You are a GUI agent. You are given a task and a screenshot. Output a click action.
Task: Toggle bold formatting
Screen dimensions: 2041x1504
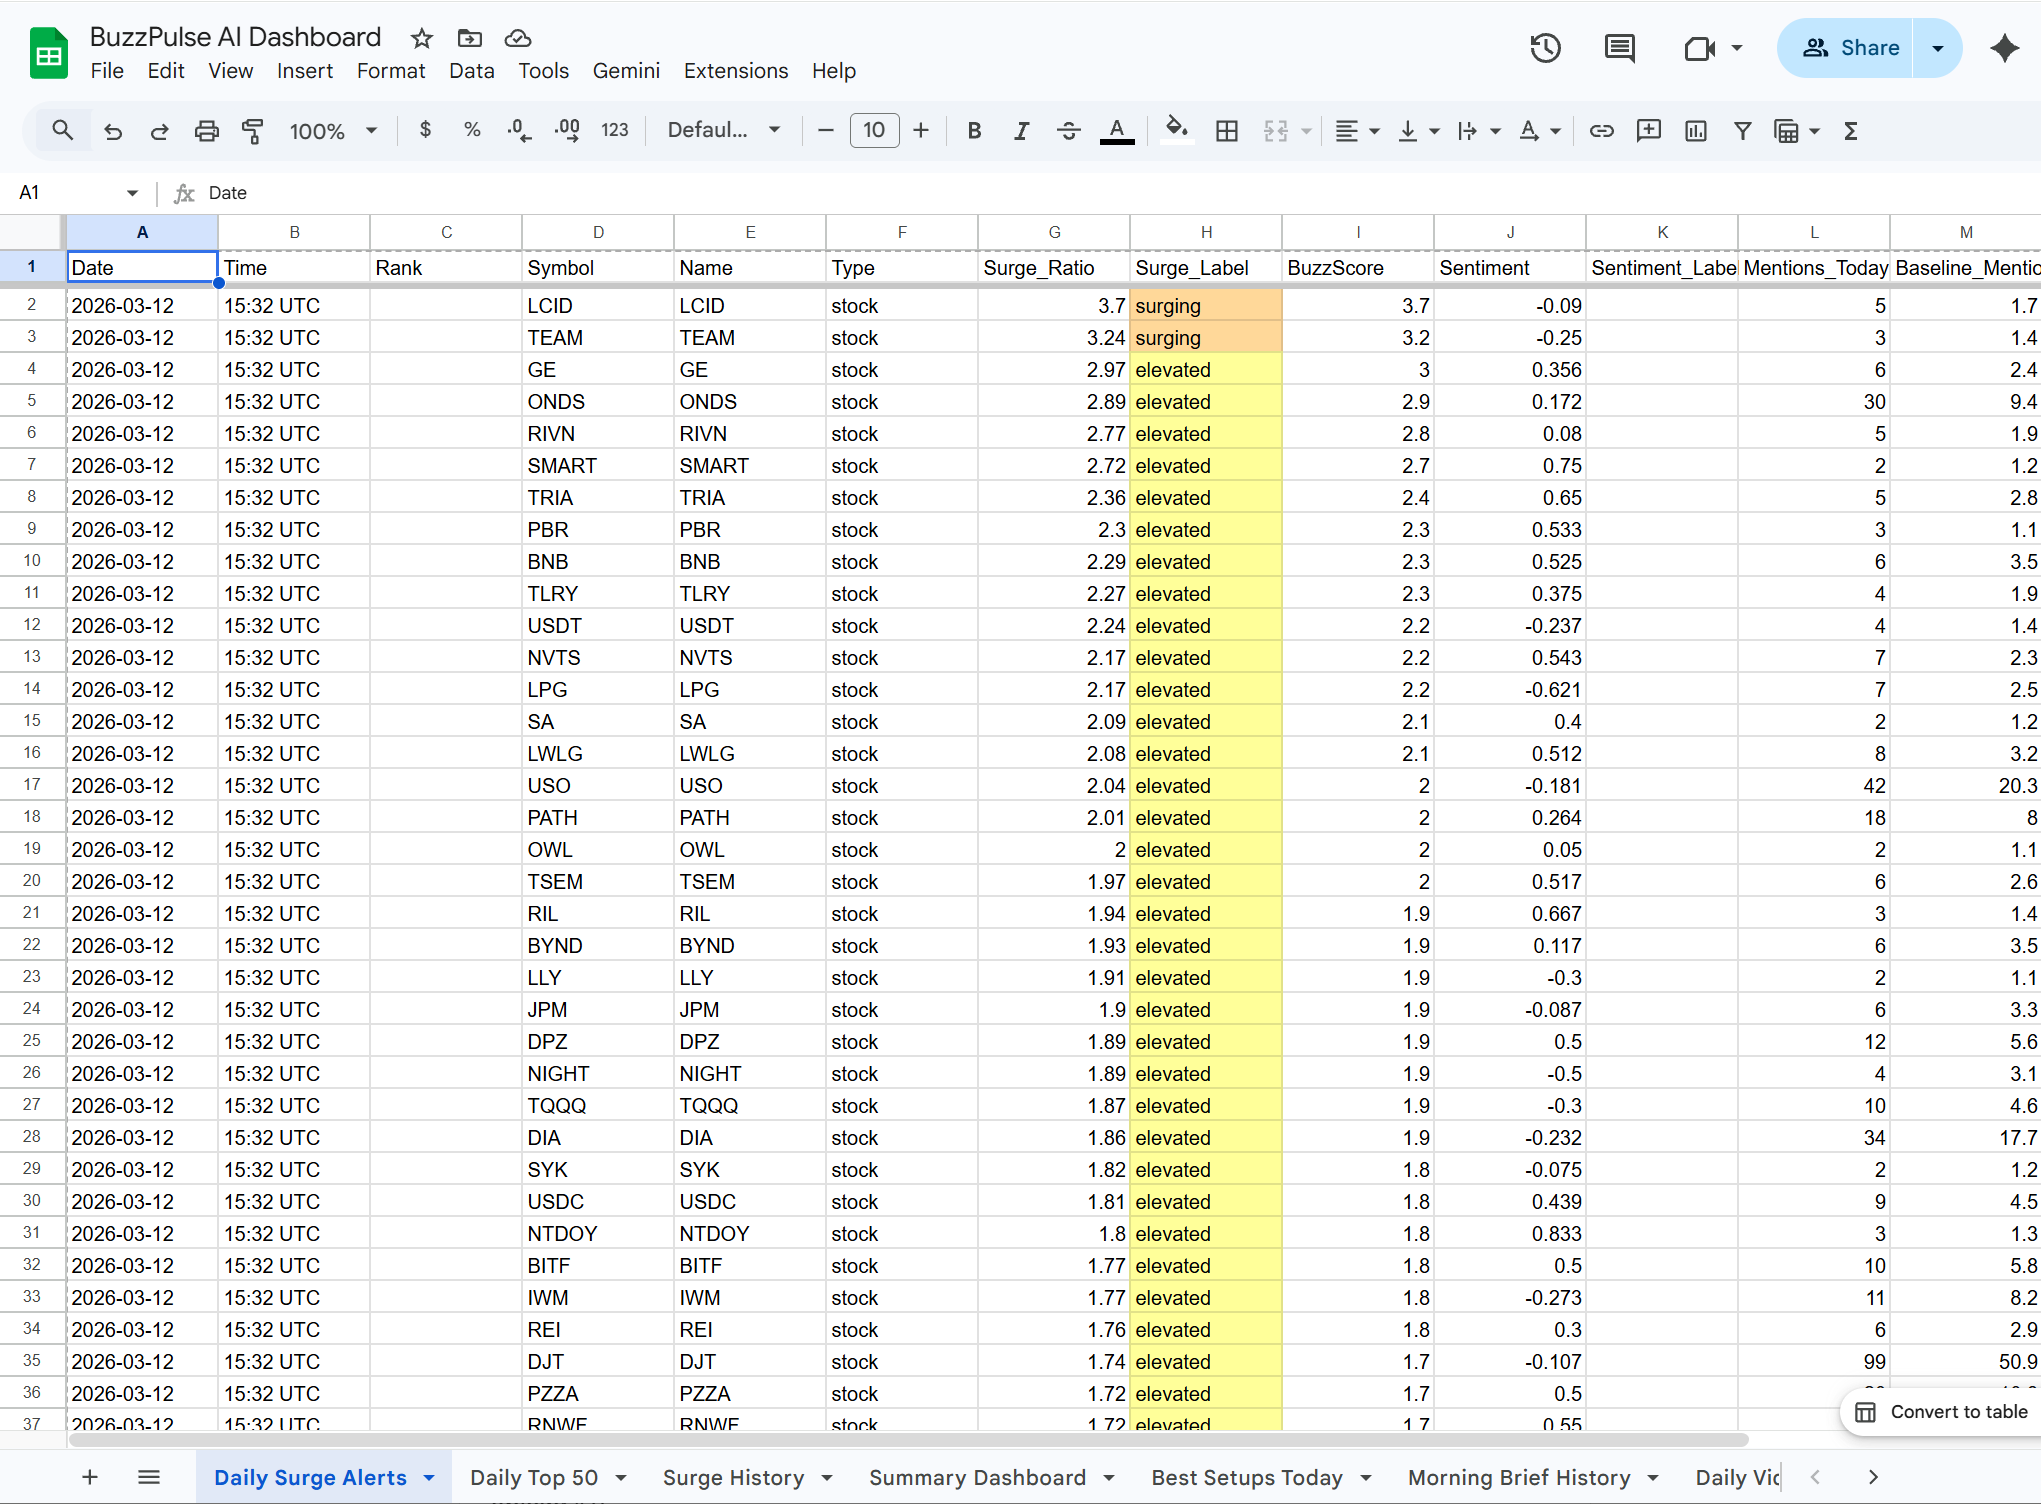point(973,130)
